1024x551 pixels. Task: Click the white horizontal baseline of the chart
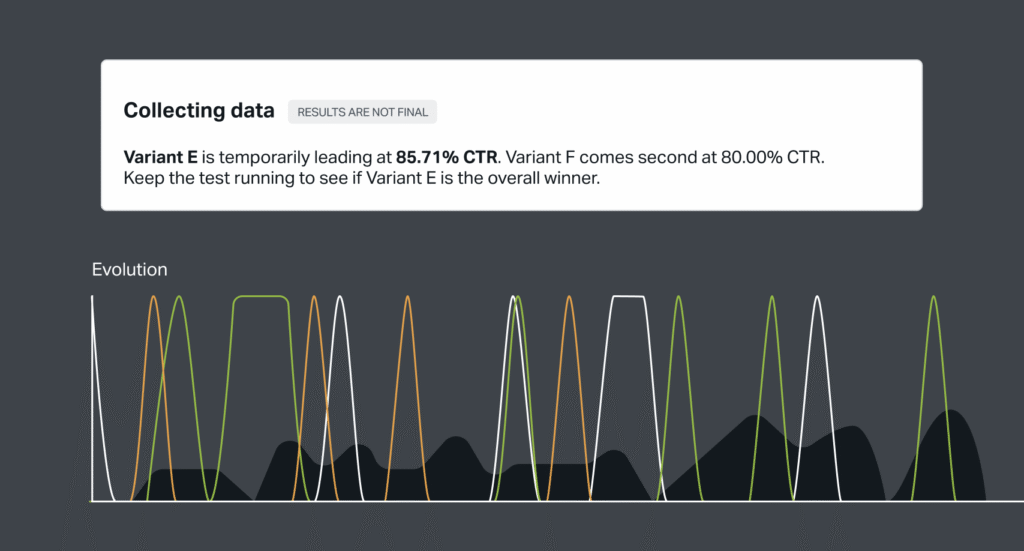(600, 501)
